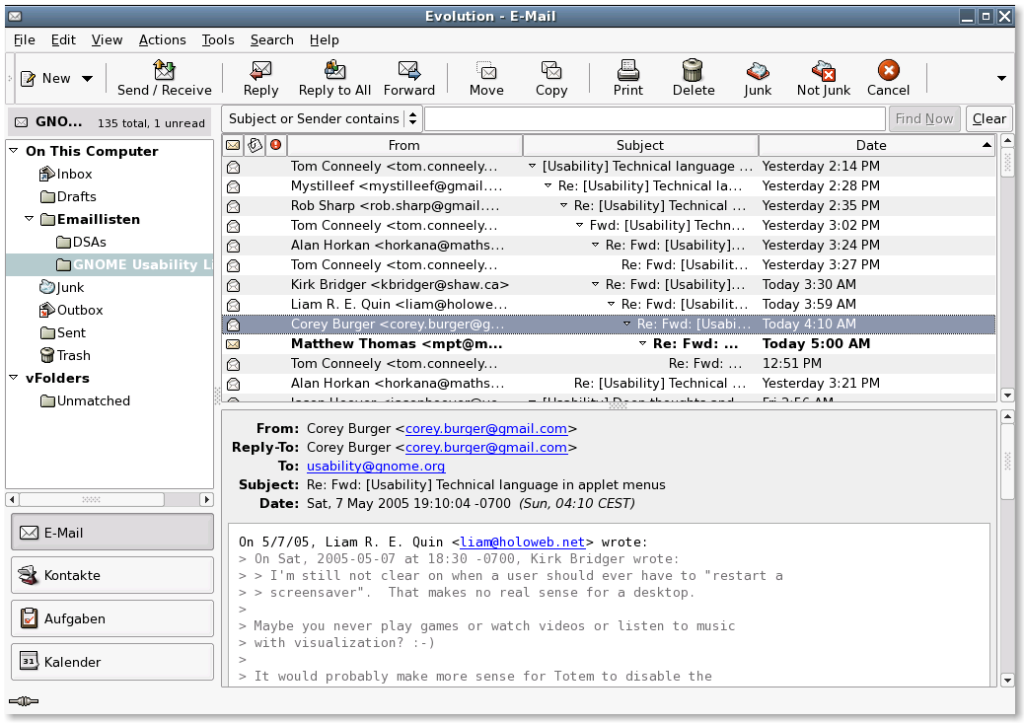
Task: Open the 'Subject or Sender contains' dropdown
Action: [411, 118]
